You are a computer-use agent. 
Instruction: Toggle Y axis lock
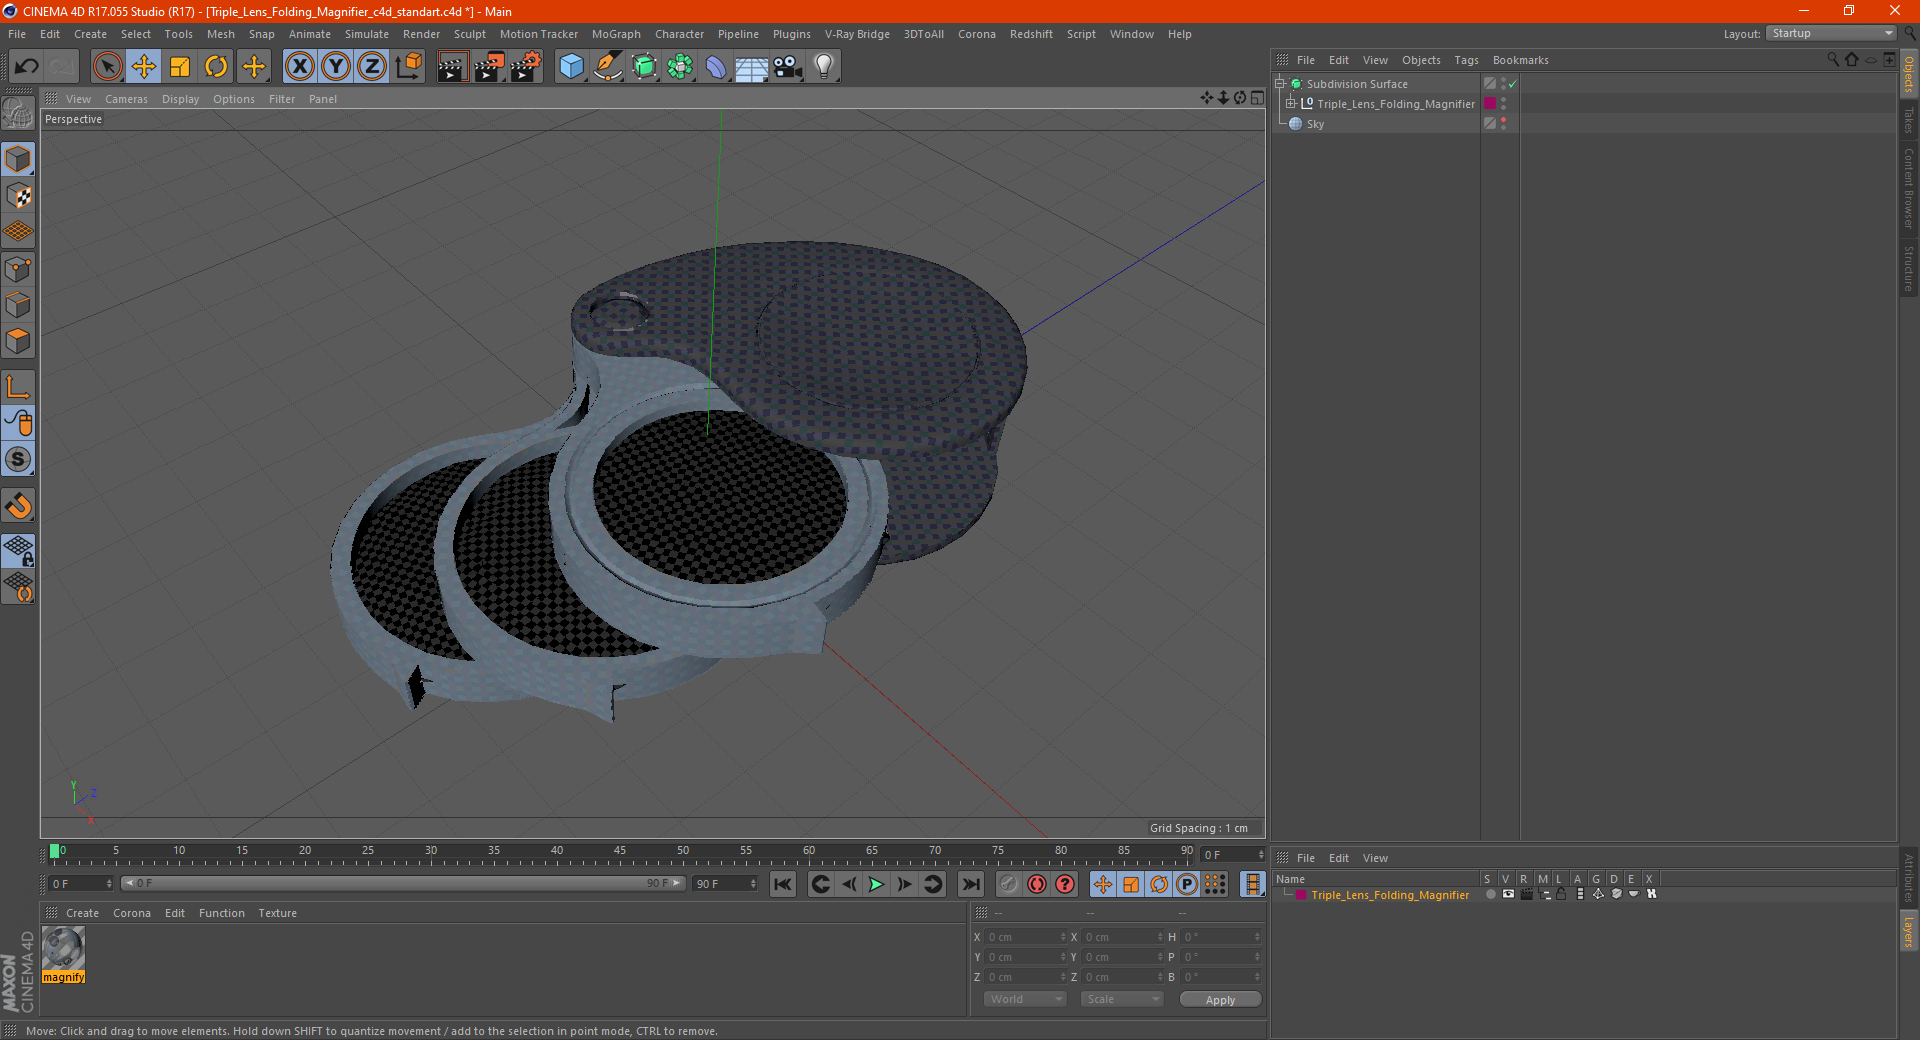click(336, 67)
